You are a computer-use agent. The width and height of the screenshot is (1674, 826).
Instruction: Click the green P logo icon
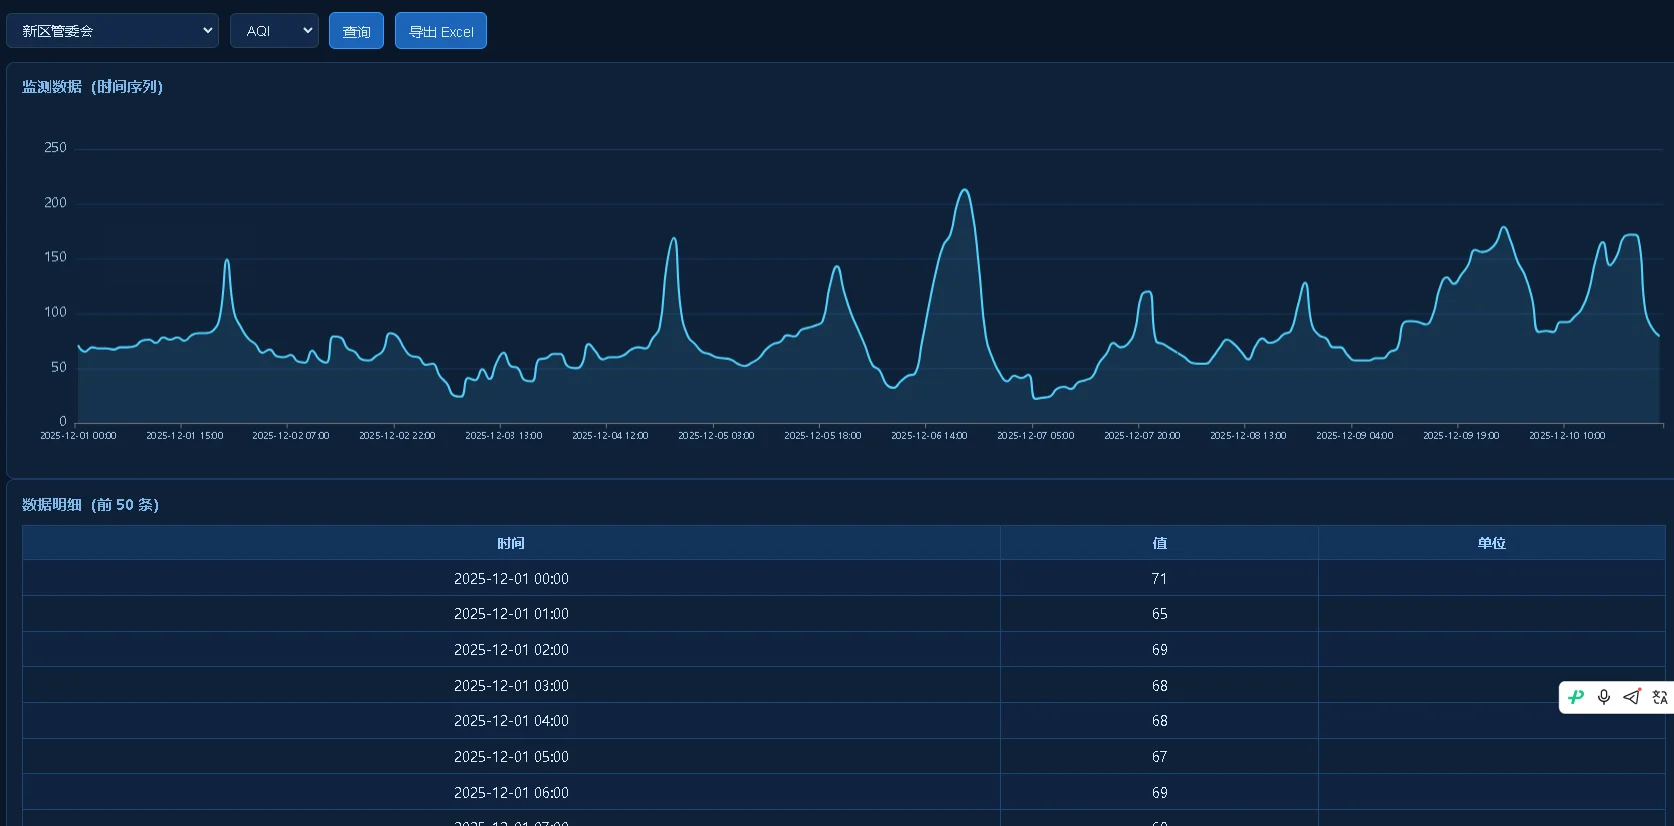click(1576, 697)
